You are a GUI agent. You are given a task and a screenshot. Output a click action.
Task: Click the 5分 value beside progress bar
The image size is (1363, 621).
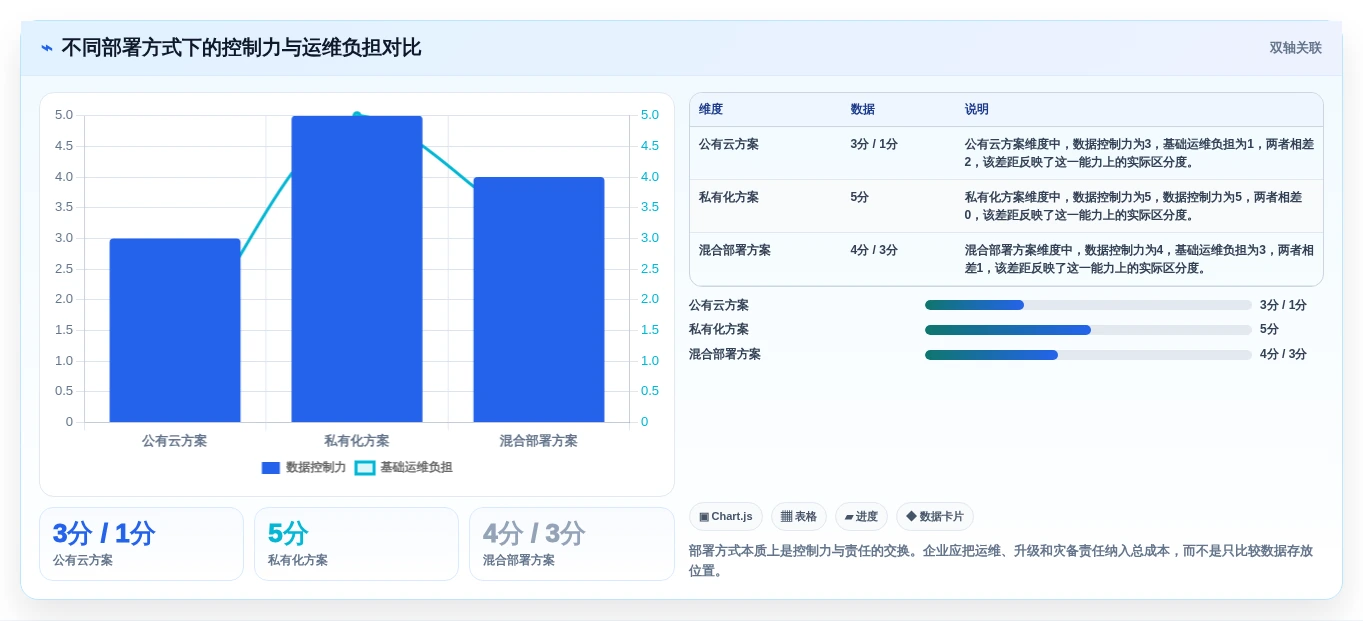(1269, 329)
